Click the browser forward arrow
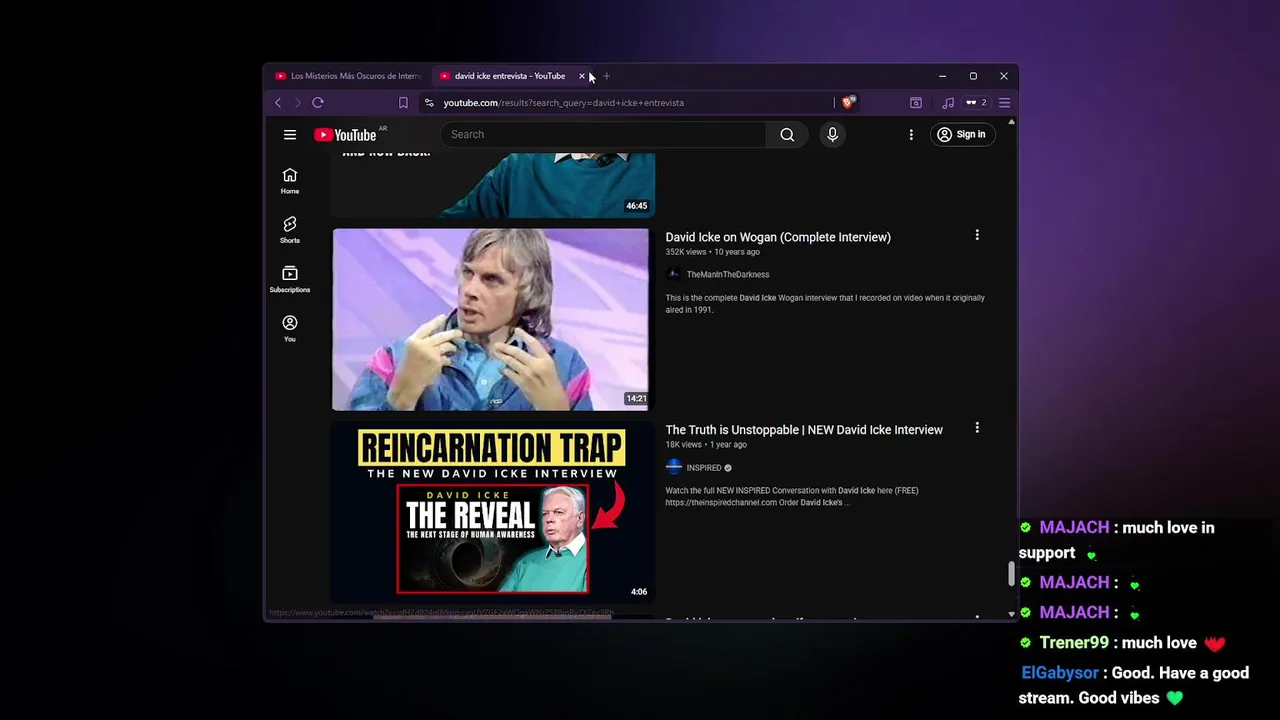The image size is (1280, 720). (297, 103)
